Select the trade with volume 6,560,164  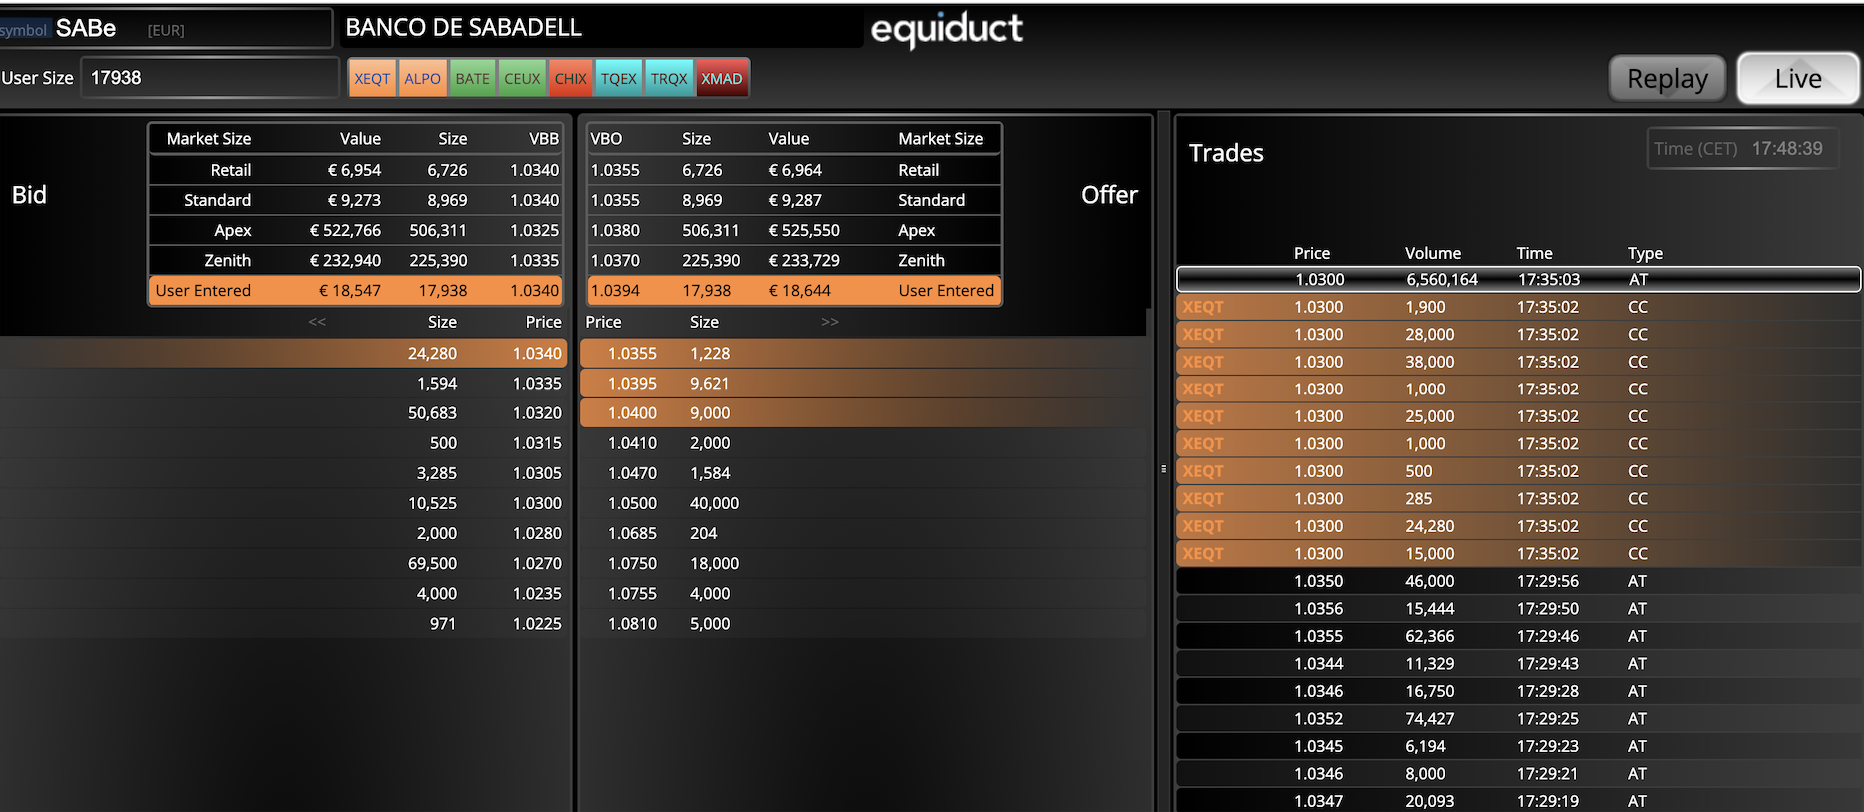tap(1519, 280)
